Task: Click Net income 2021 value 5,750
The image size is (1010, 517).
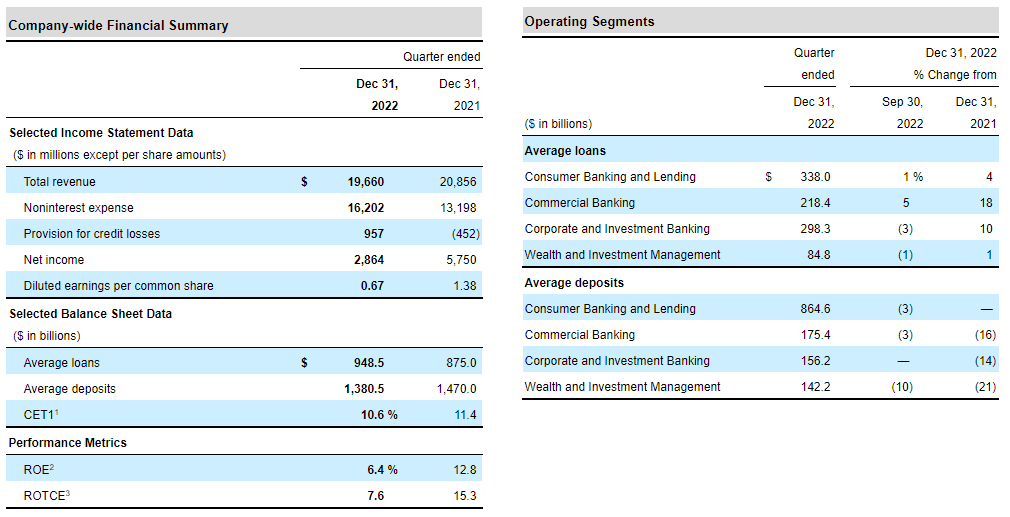Action: point(461,260)
